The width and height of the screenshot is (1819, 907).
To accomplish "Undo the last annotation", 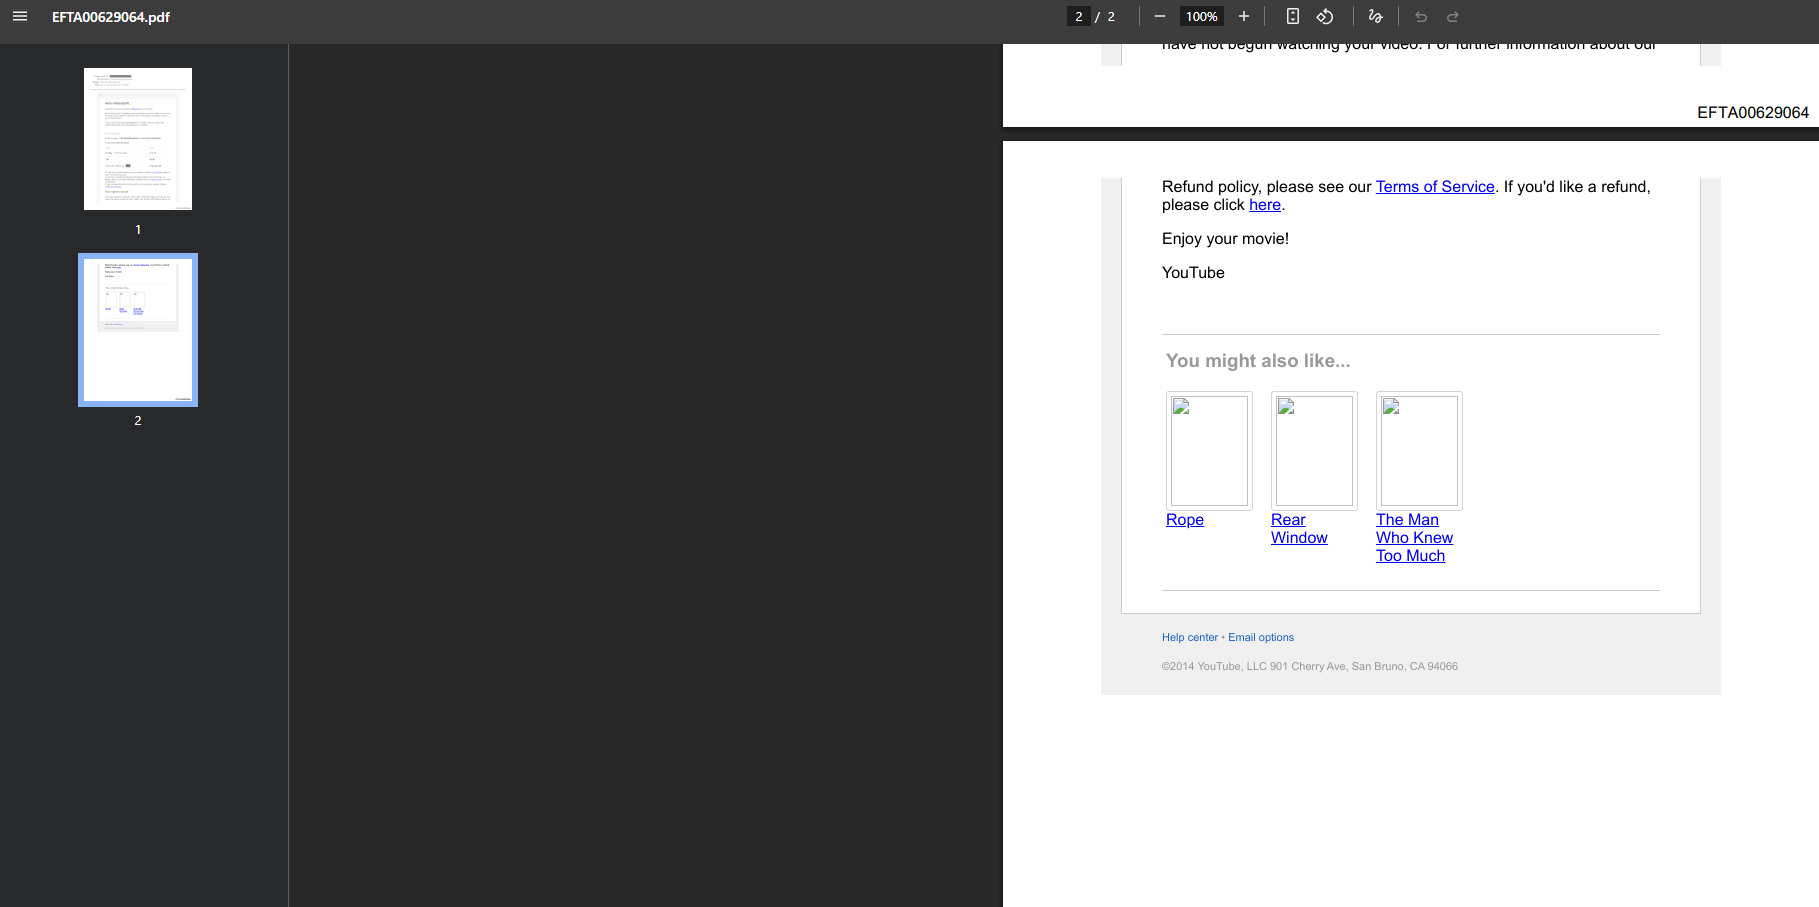I will 1421,16.
